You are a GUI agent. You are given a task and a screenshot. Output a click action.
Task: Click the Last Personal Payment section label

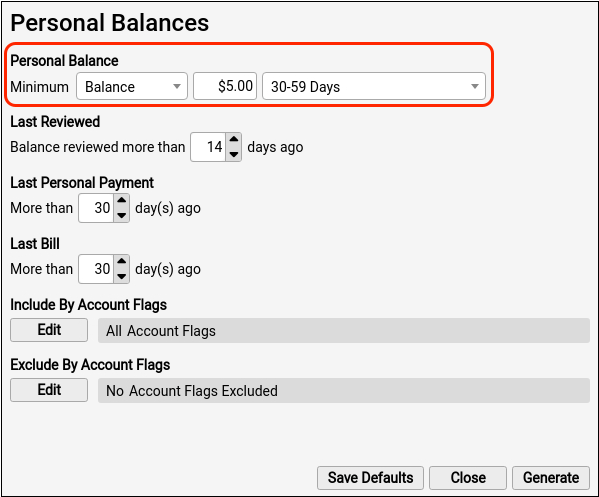(82, 183)
